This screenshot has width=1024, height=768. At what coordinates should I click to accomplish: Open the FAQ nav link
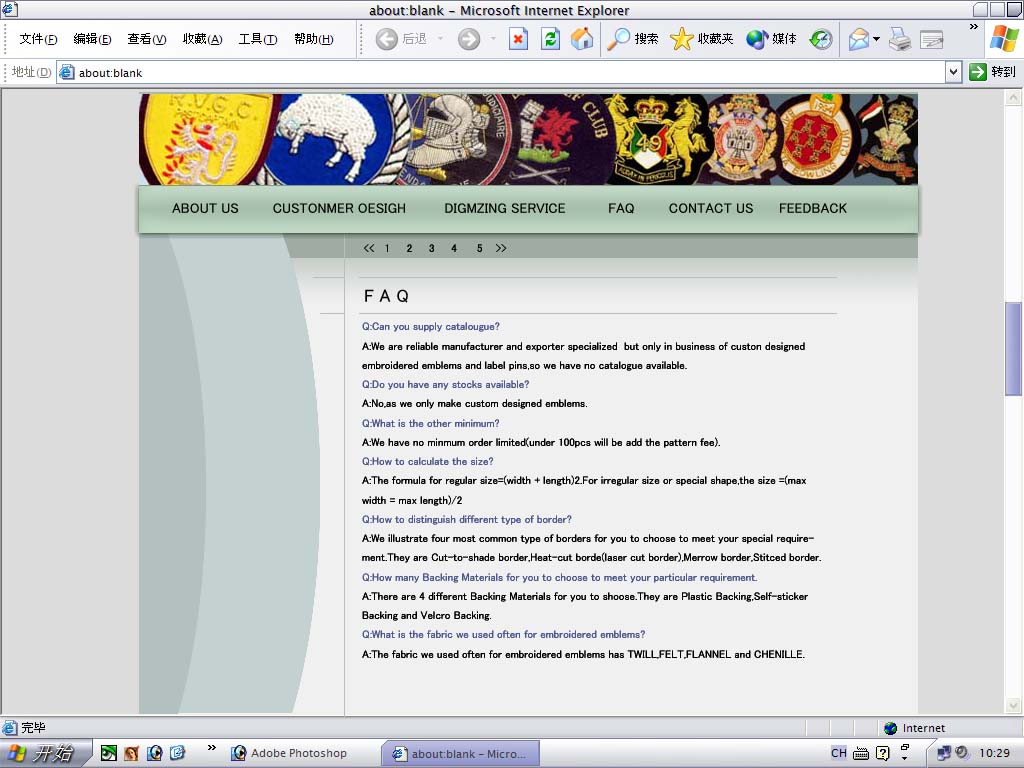click(621, 208)
